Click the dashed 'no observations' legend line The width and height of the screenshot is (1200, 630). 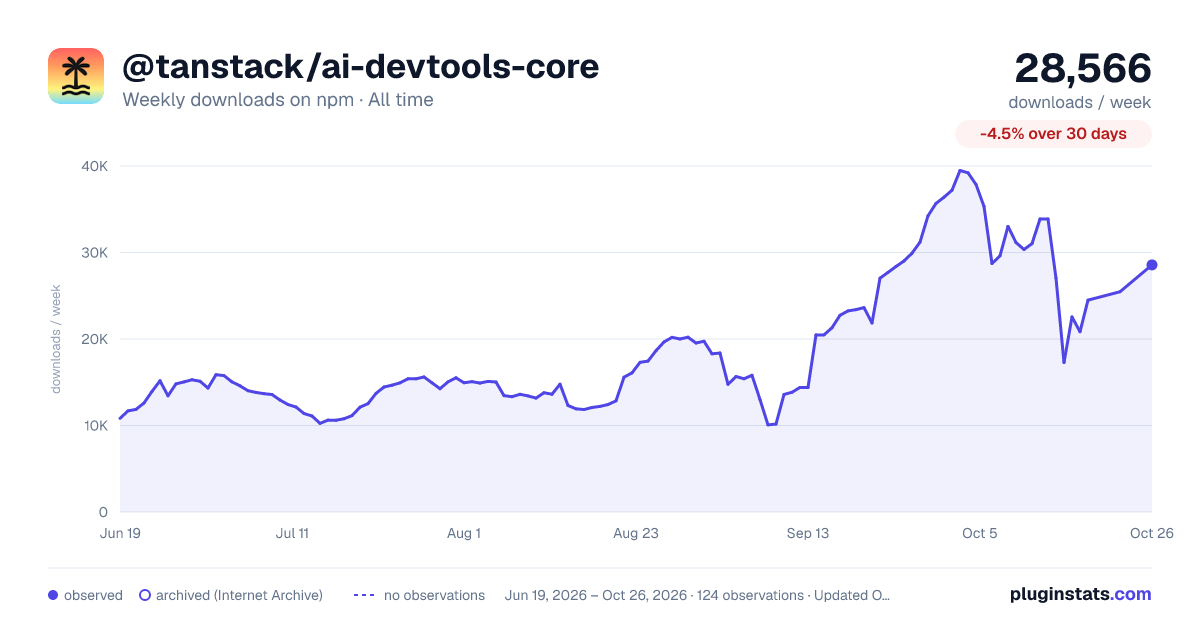(364, 595)
